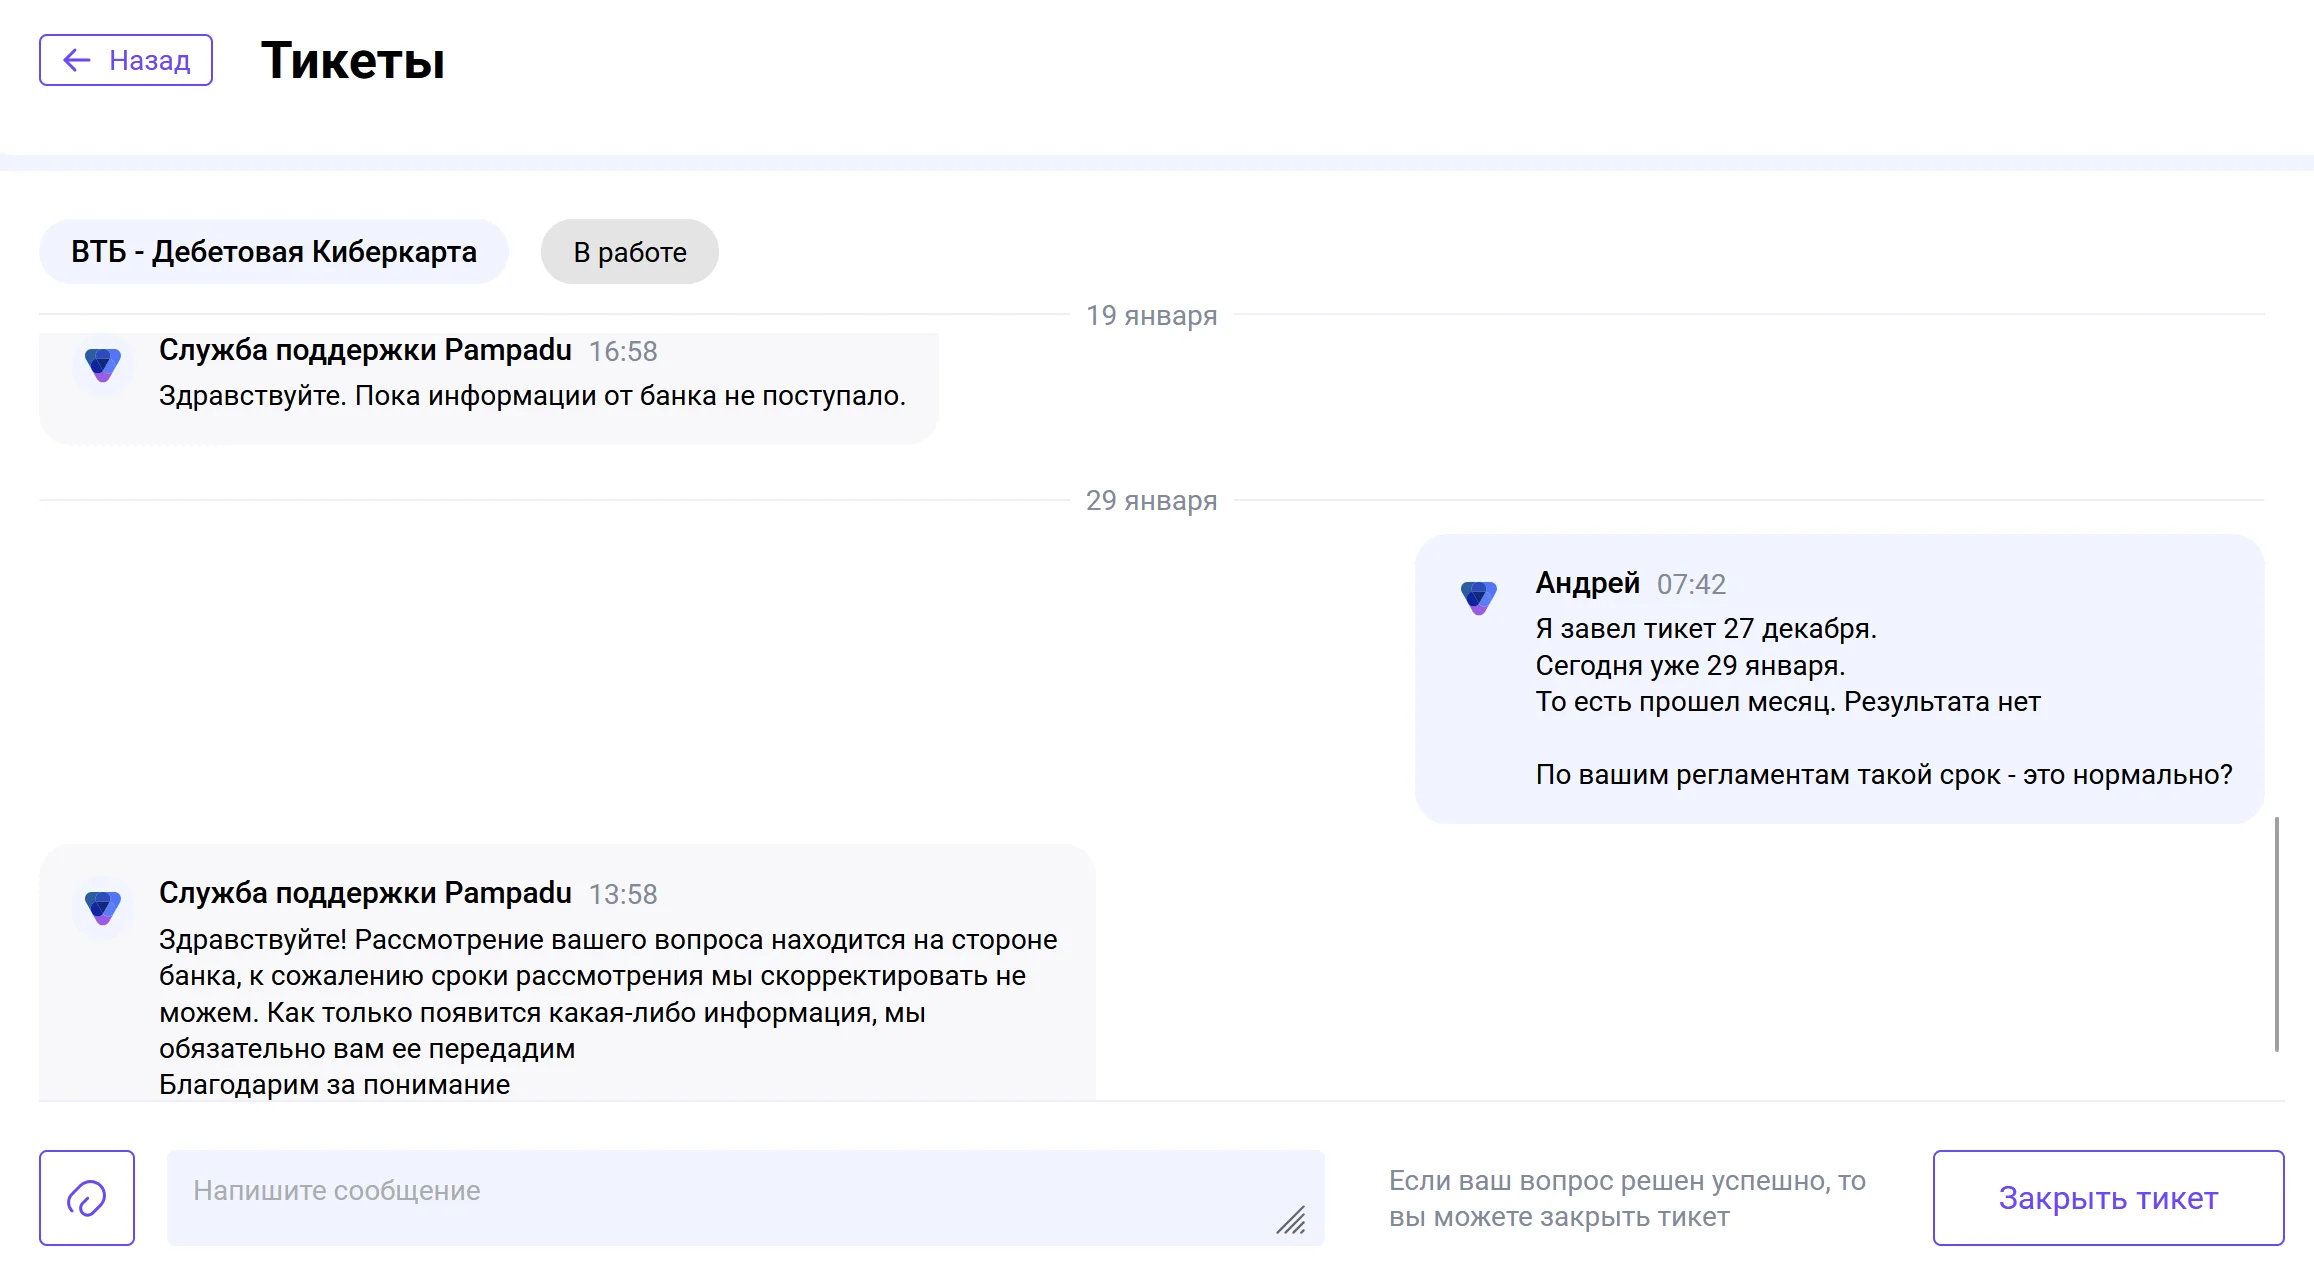Focus the Напишите сообщение message field

click(746, 1198)
